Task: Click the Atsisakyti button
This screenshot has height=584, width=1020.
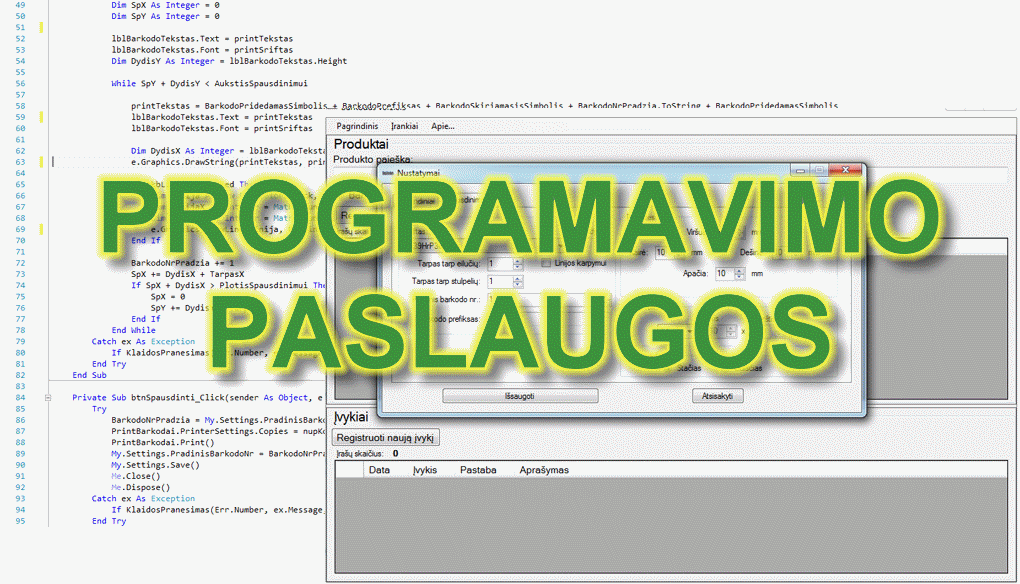Action: coord(718,396)
